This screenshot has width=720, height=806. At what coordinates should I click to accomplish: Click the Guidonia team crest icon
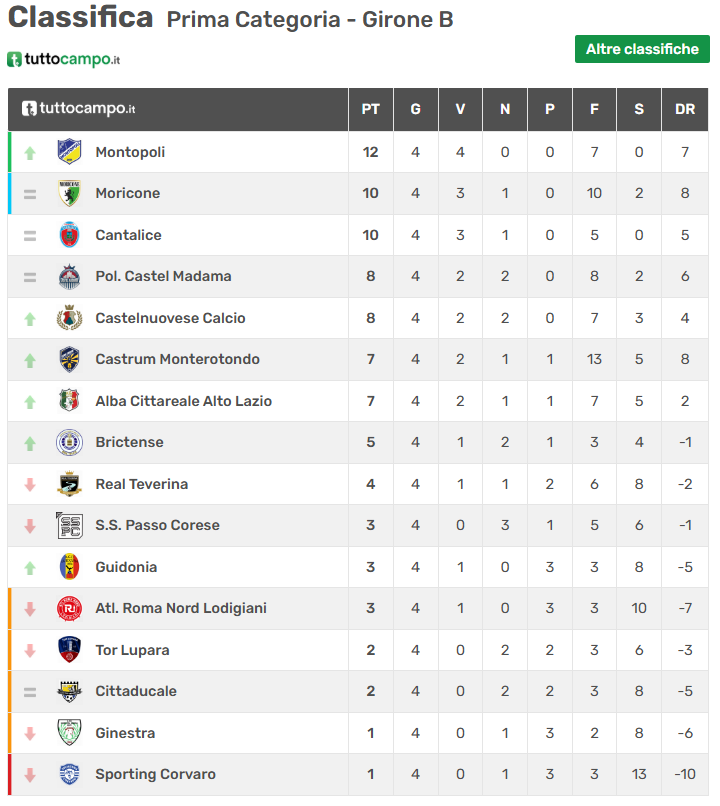click(68, 567)
